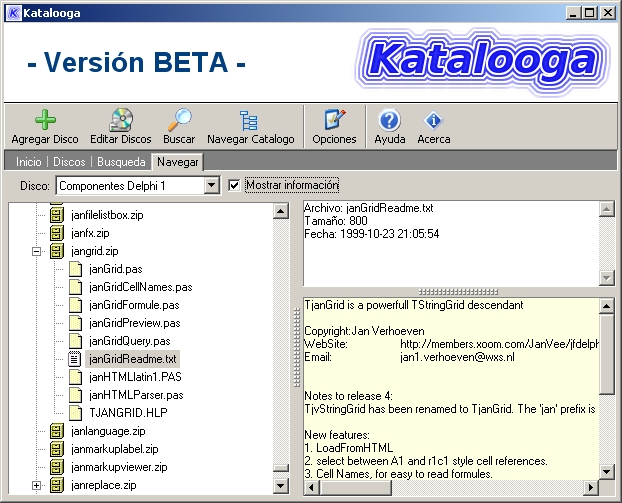Click the janGridPreview.pas file icon
Viewport: 622px width, 503px height.
click(x=75, y=323)
